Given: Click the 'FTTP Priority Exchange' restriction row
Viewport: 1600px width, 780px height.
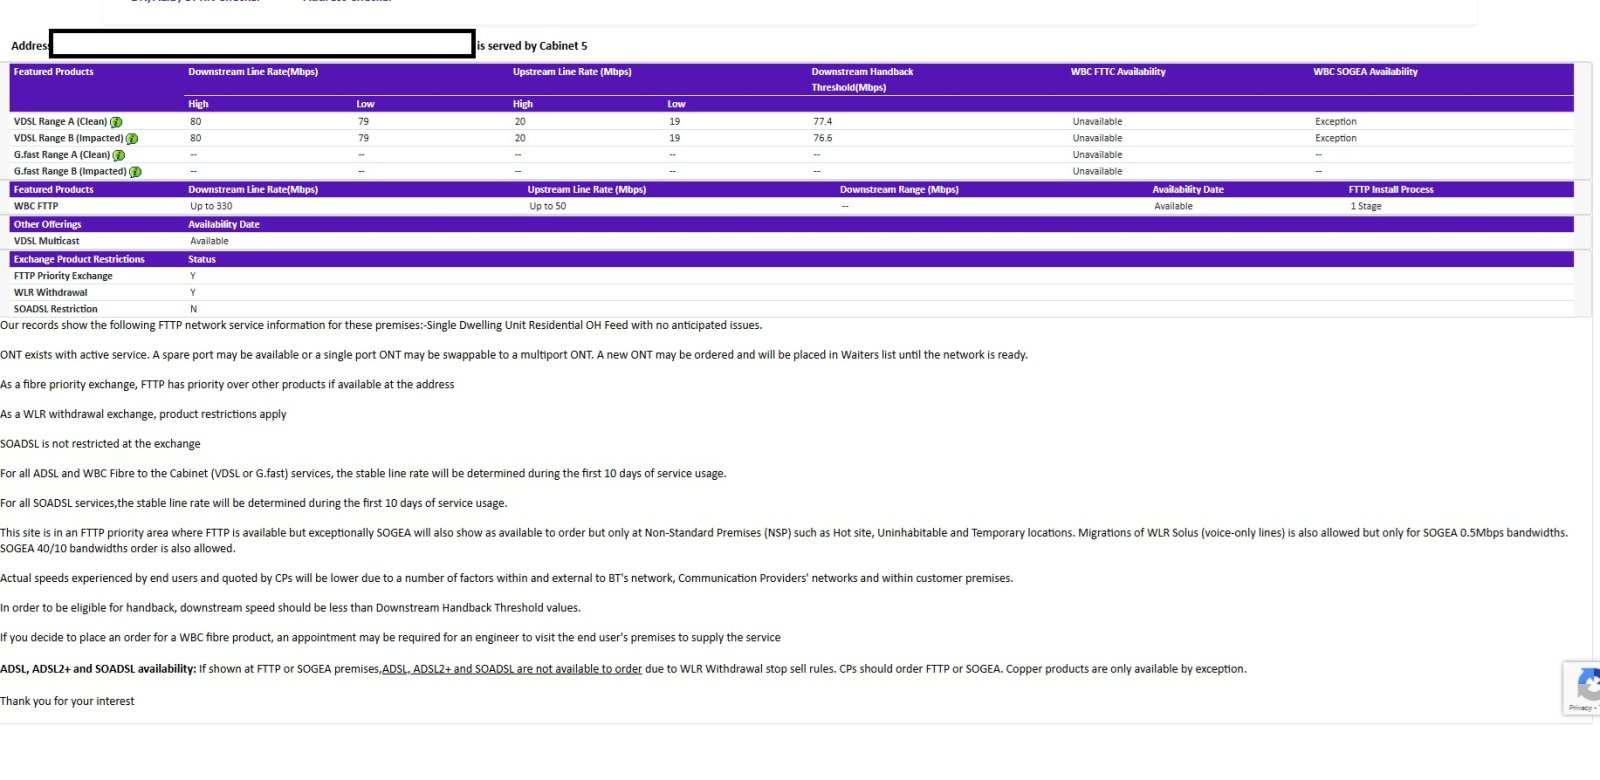Looking at the screenshot, I should pyautogui.click(x=63, y=276).
